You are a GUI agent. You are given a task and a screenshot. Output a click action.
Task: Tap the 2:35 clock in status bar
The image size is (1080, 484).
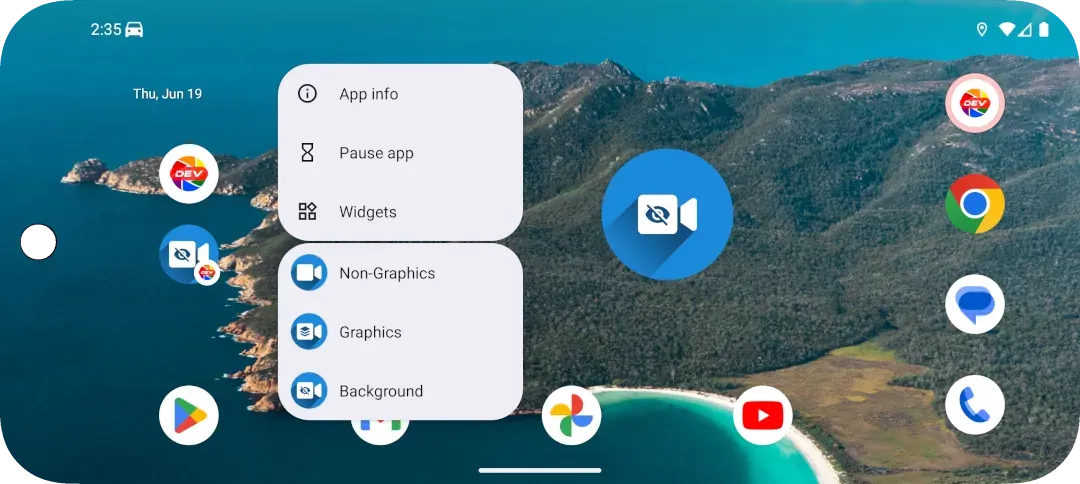point(106,30)
